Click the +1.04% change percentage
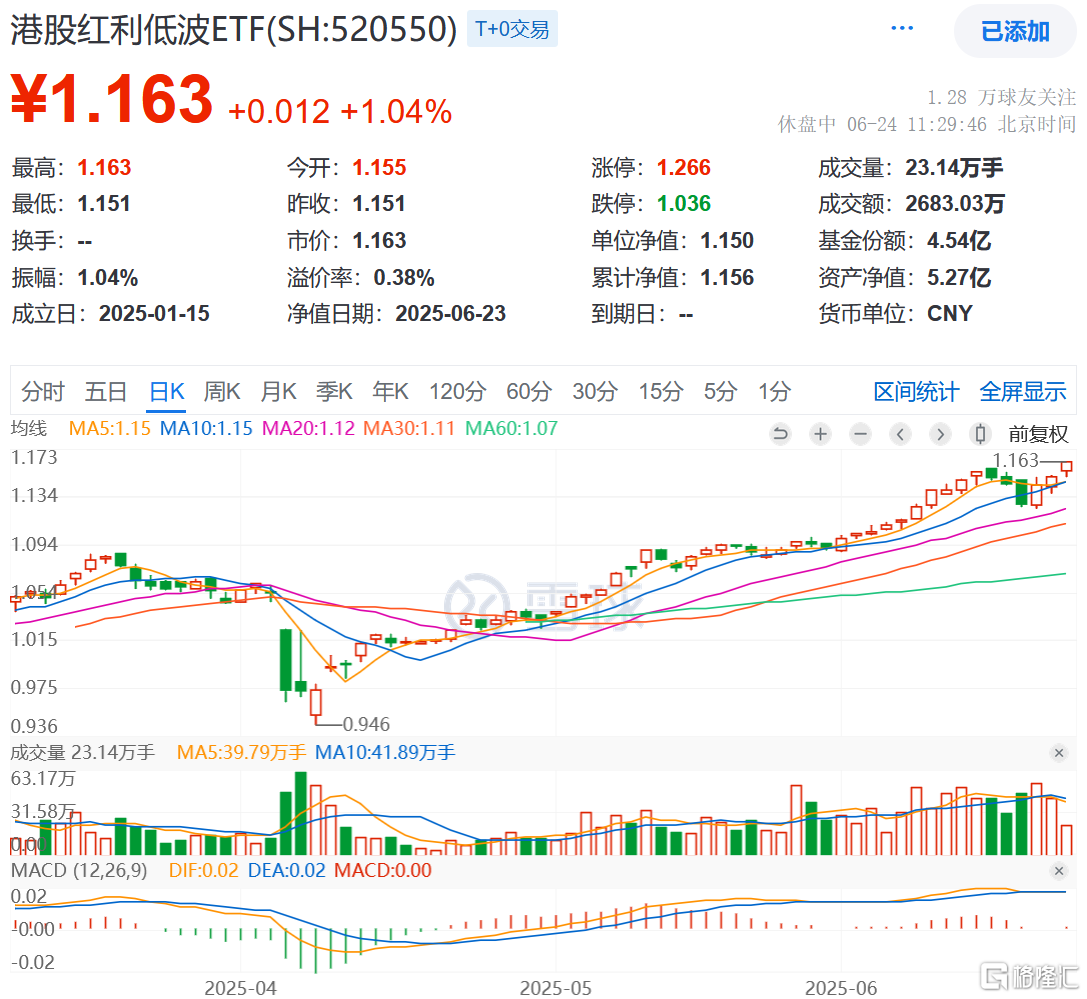The height and width of the screenshot is (999, 1087). coord(397,112)
